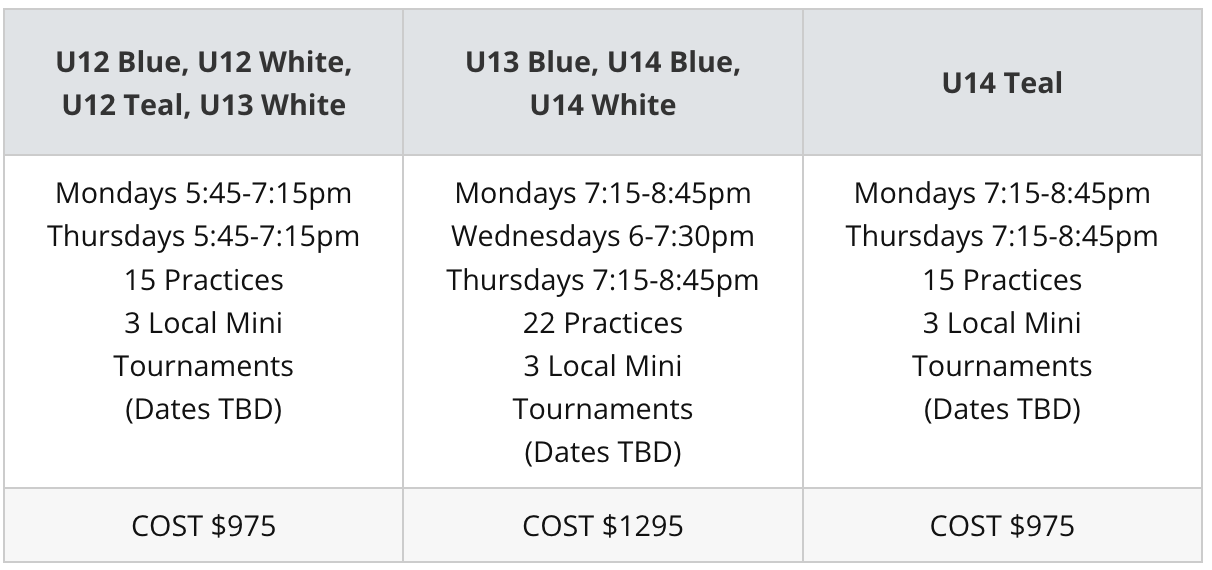
Task: Select Mondays 7:15-8:45pm in the U13 Blue column
Action: 603,193
